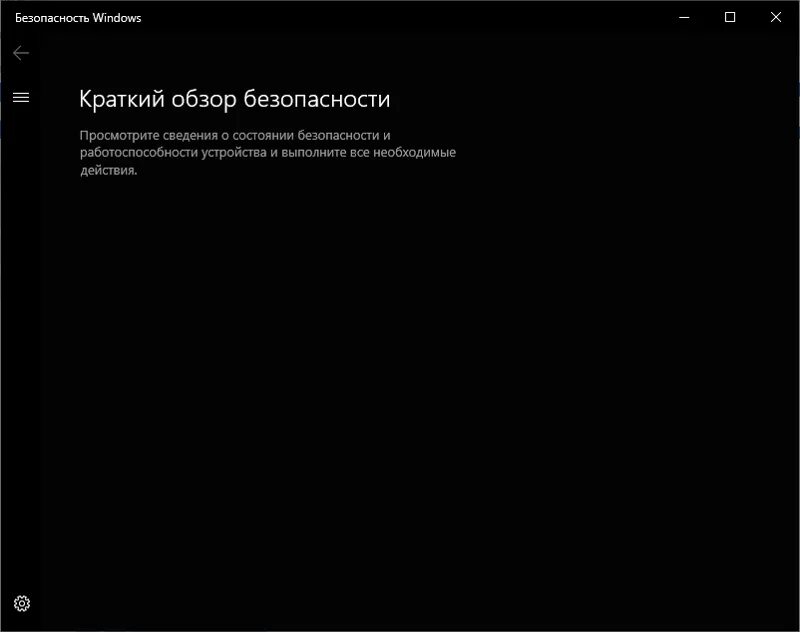Click the Безопасность Windows window title

click(x=78, y=18)
